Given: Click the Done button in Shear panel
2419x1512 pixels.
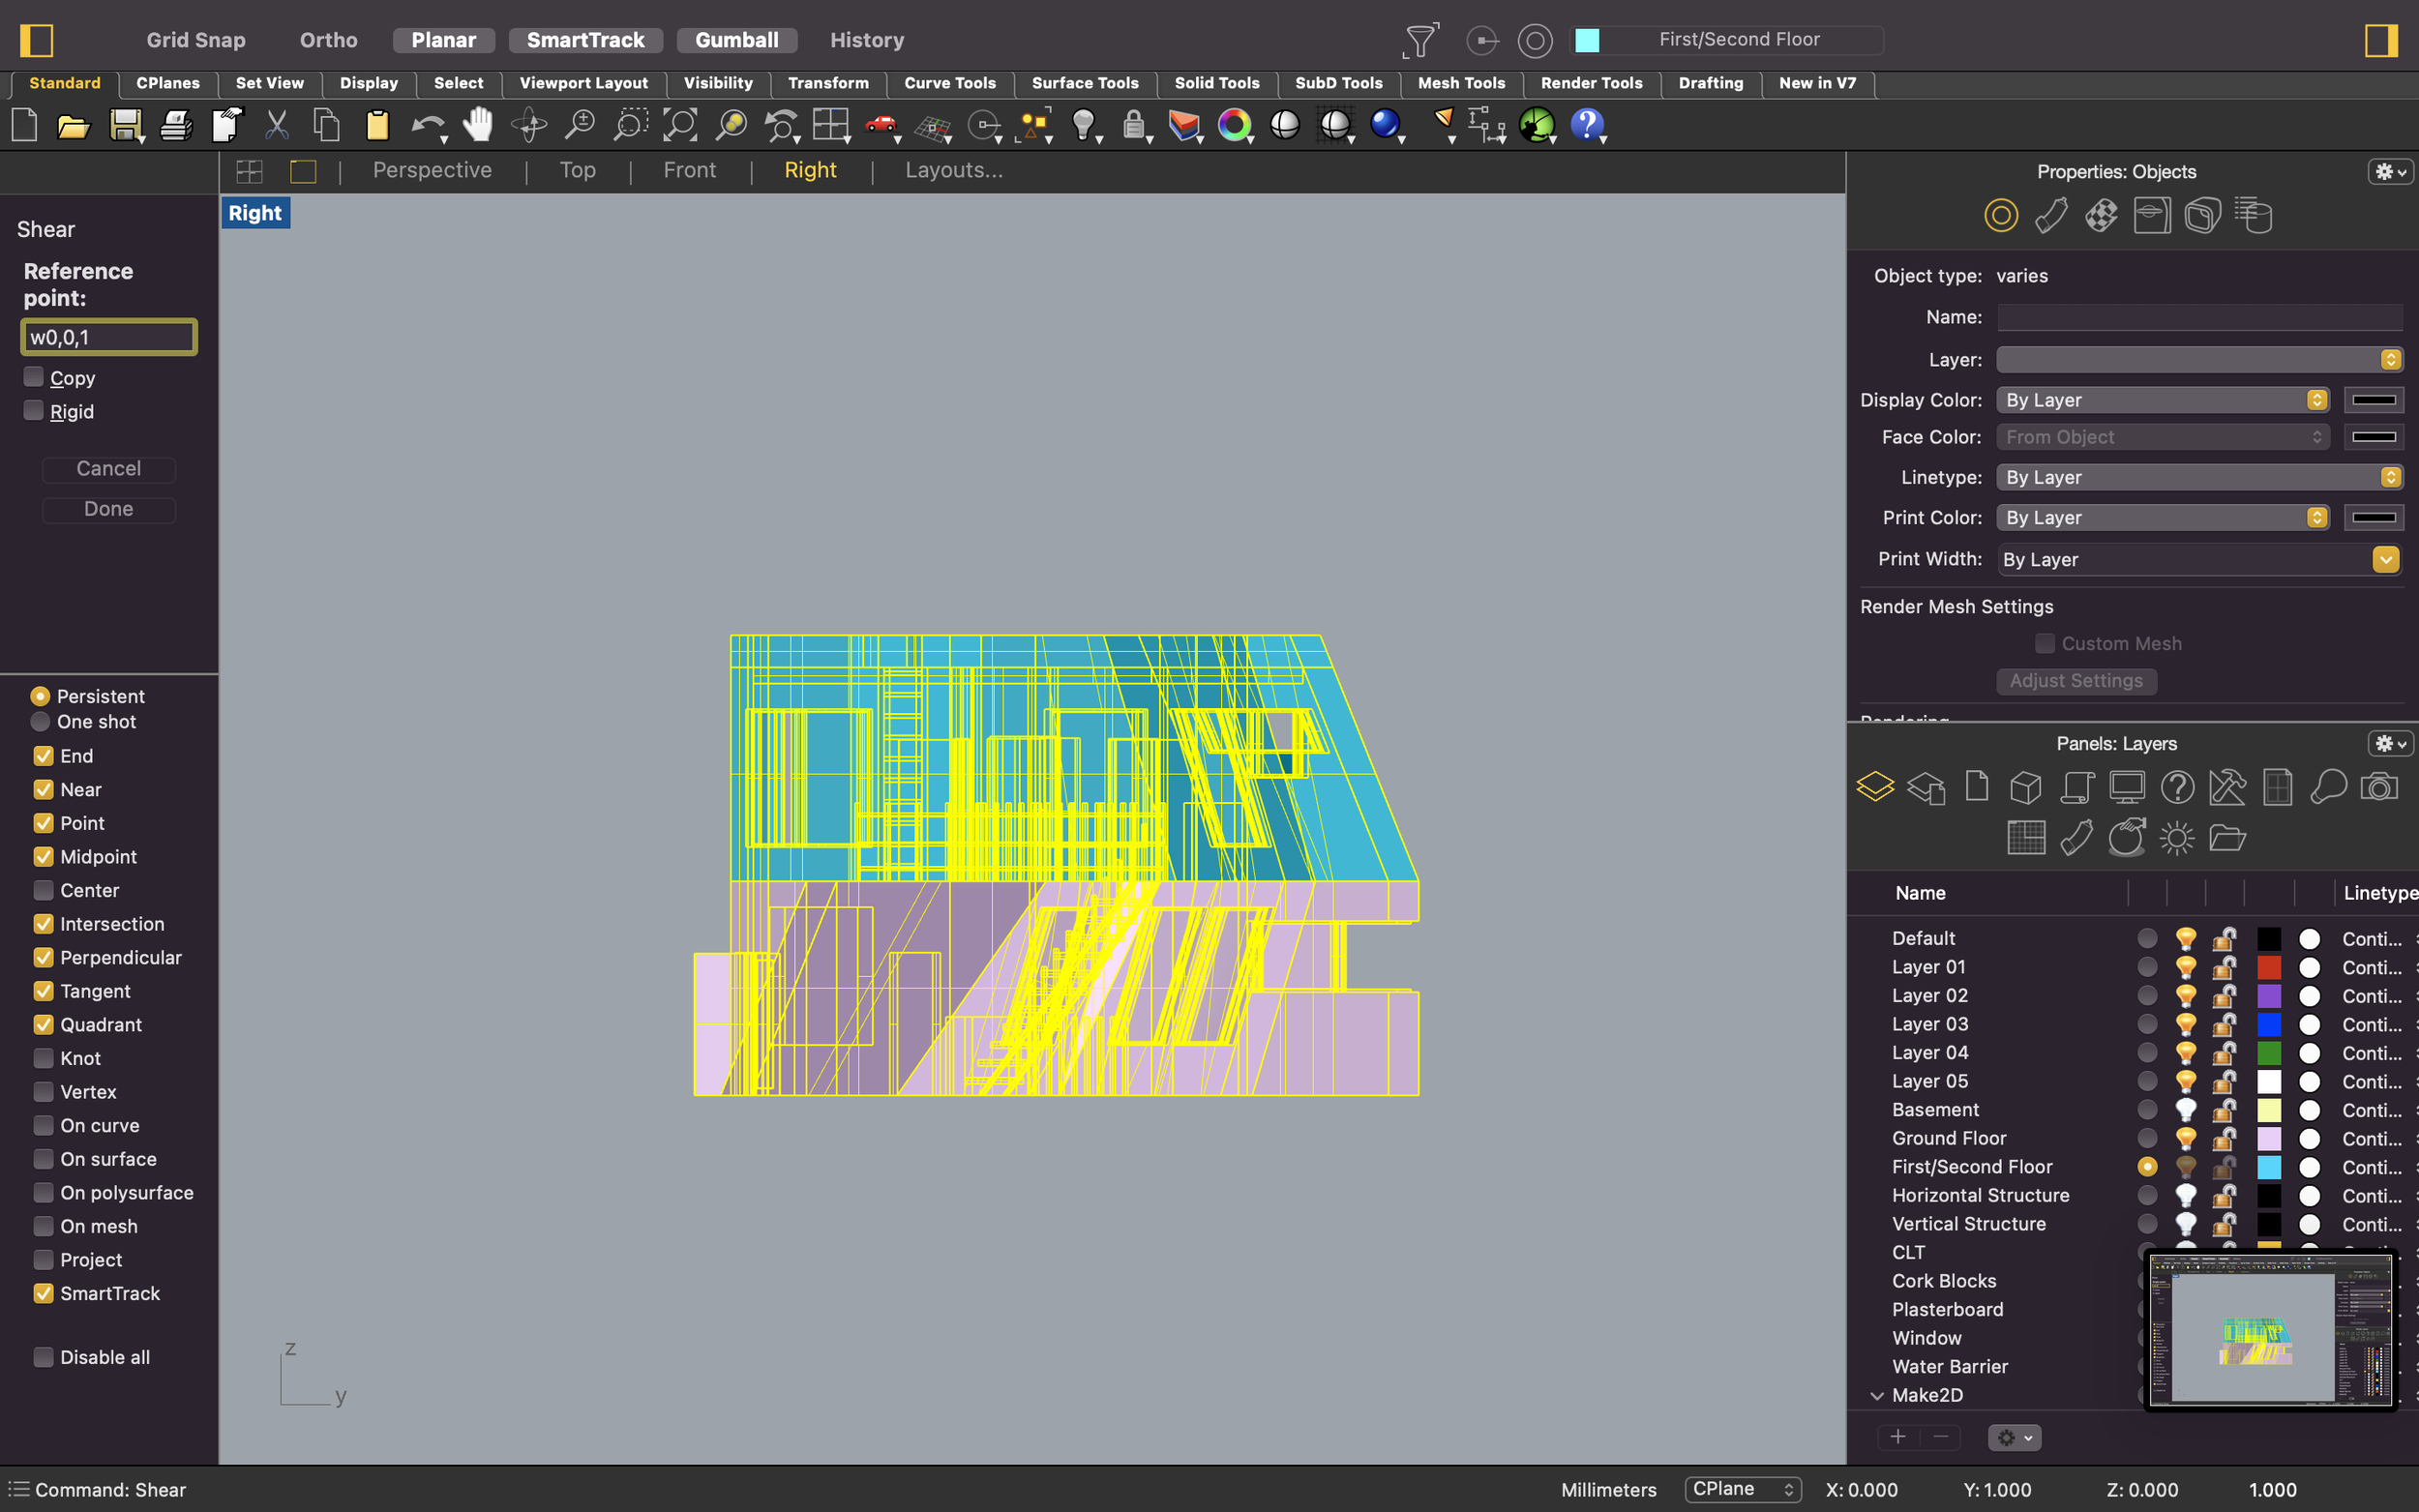Looking at the screenshot, I should coord(109,507).
